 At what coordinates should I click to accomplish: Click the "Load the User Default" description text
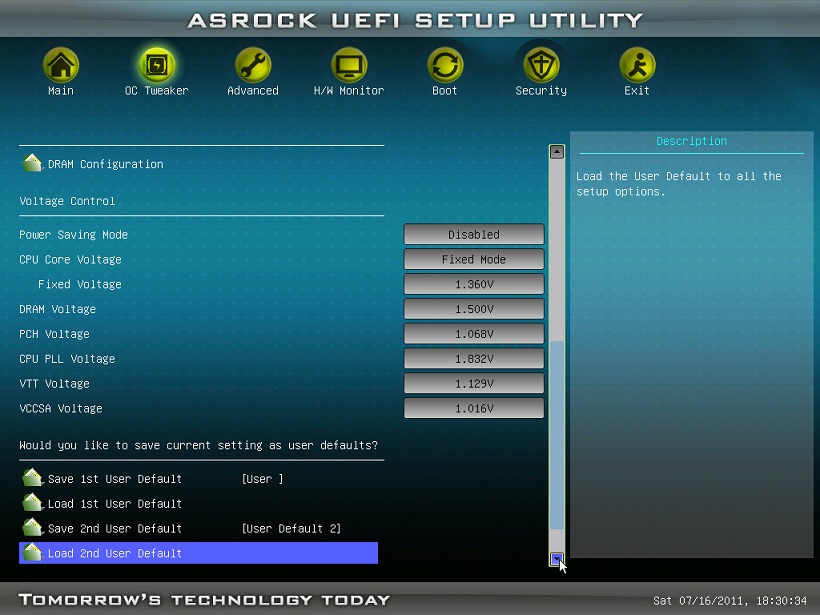[x=679, y=184]
